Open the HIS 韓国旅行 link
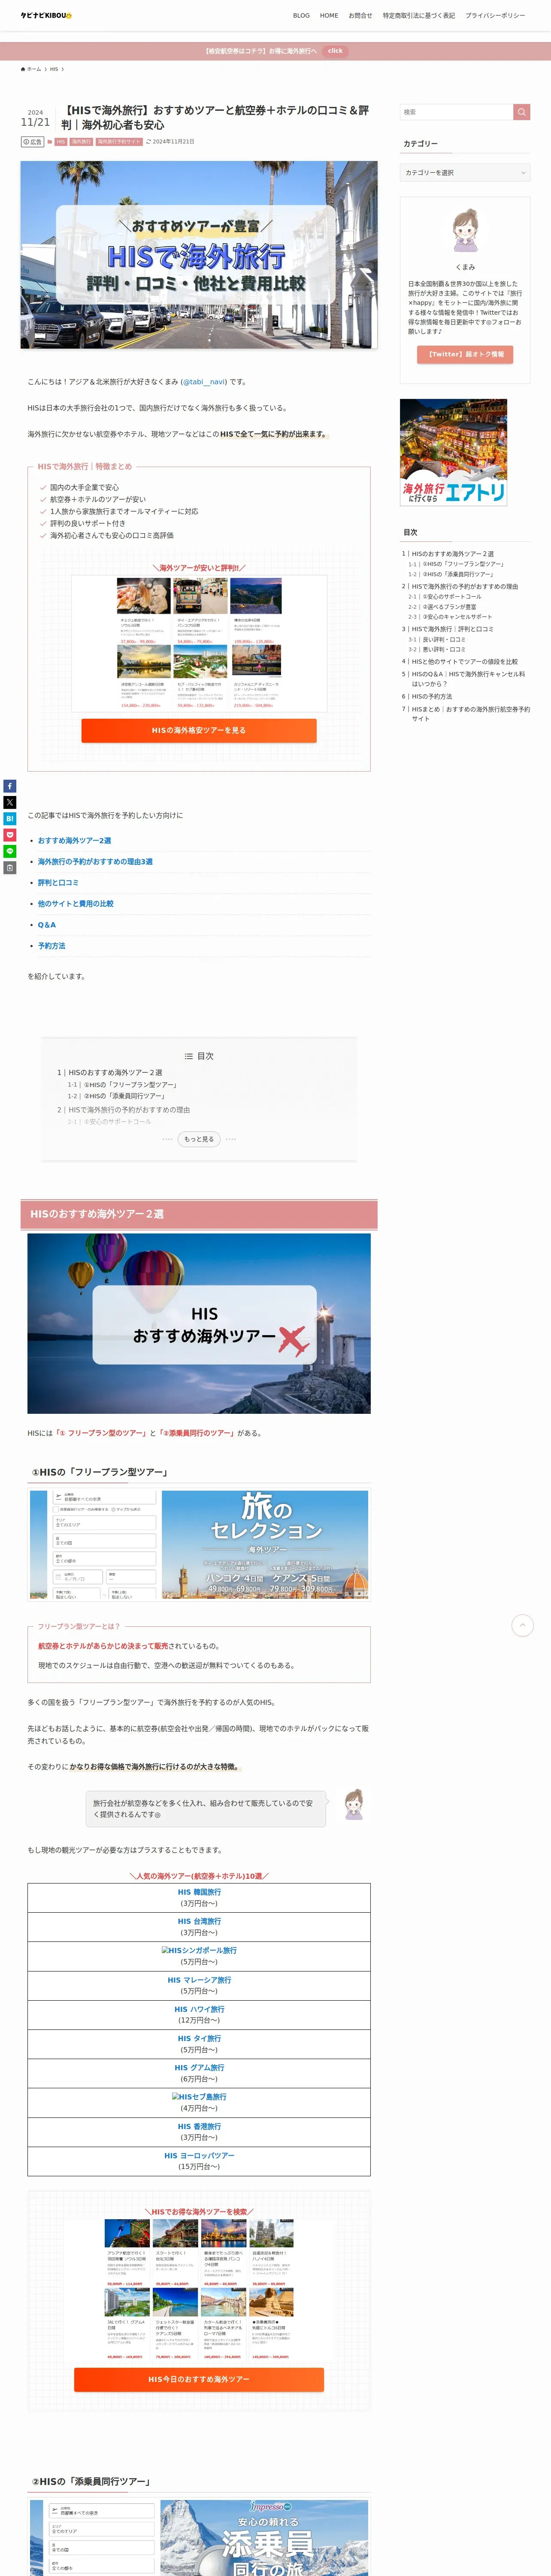551x2576 pixels. coord(199,1893)
